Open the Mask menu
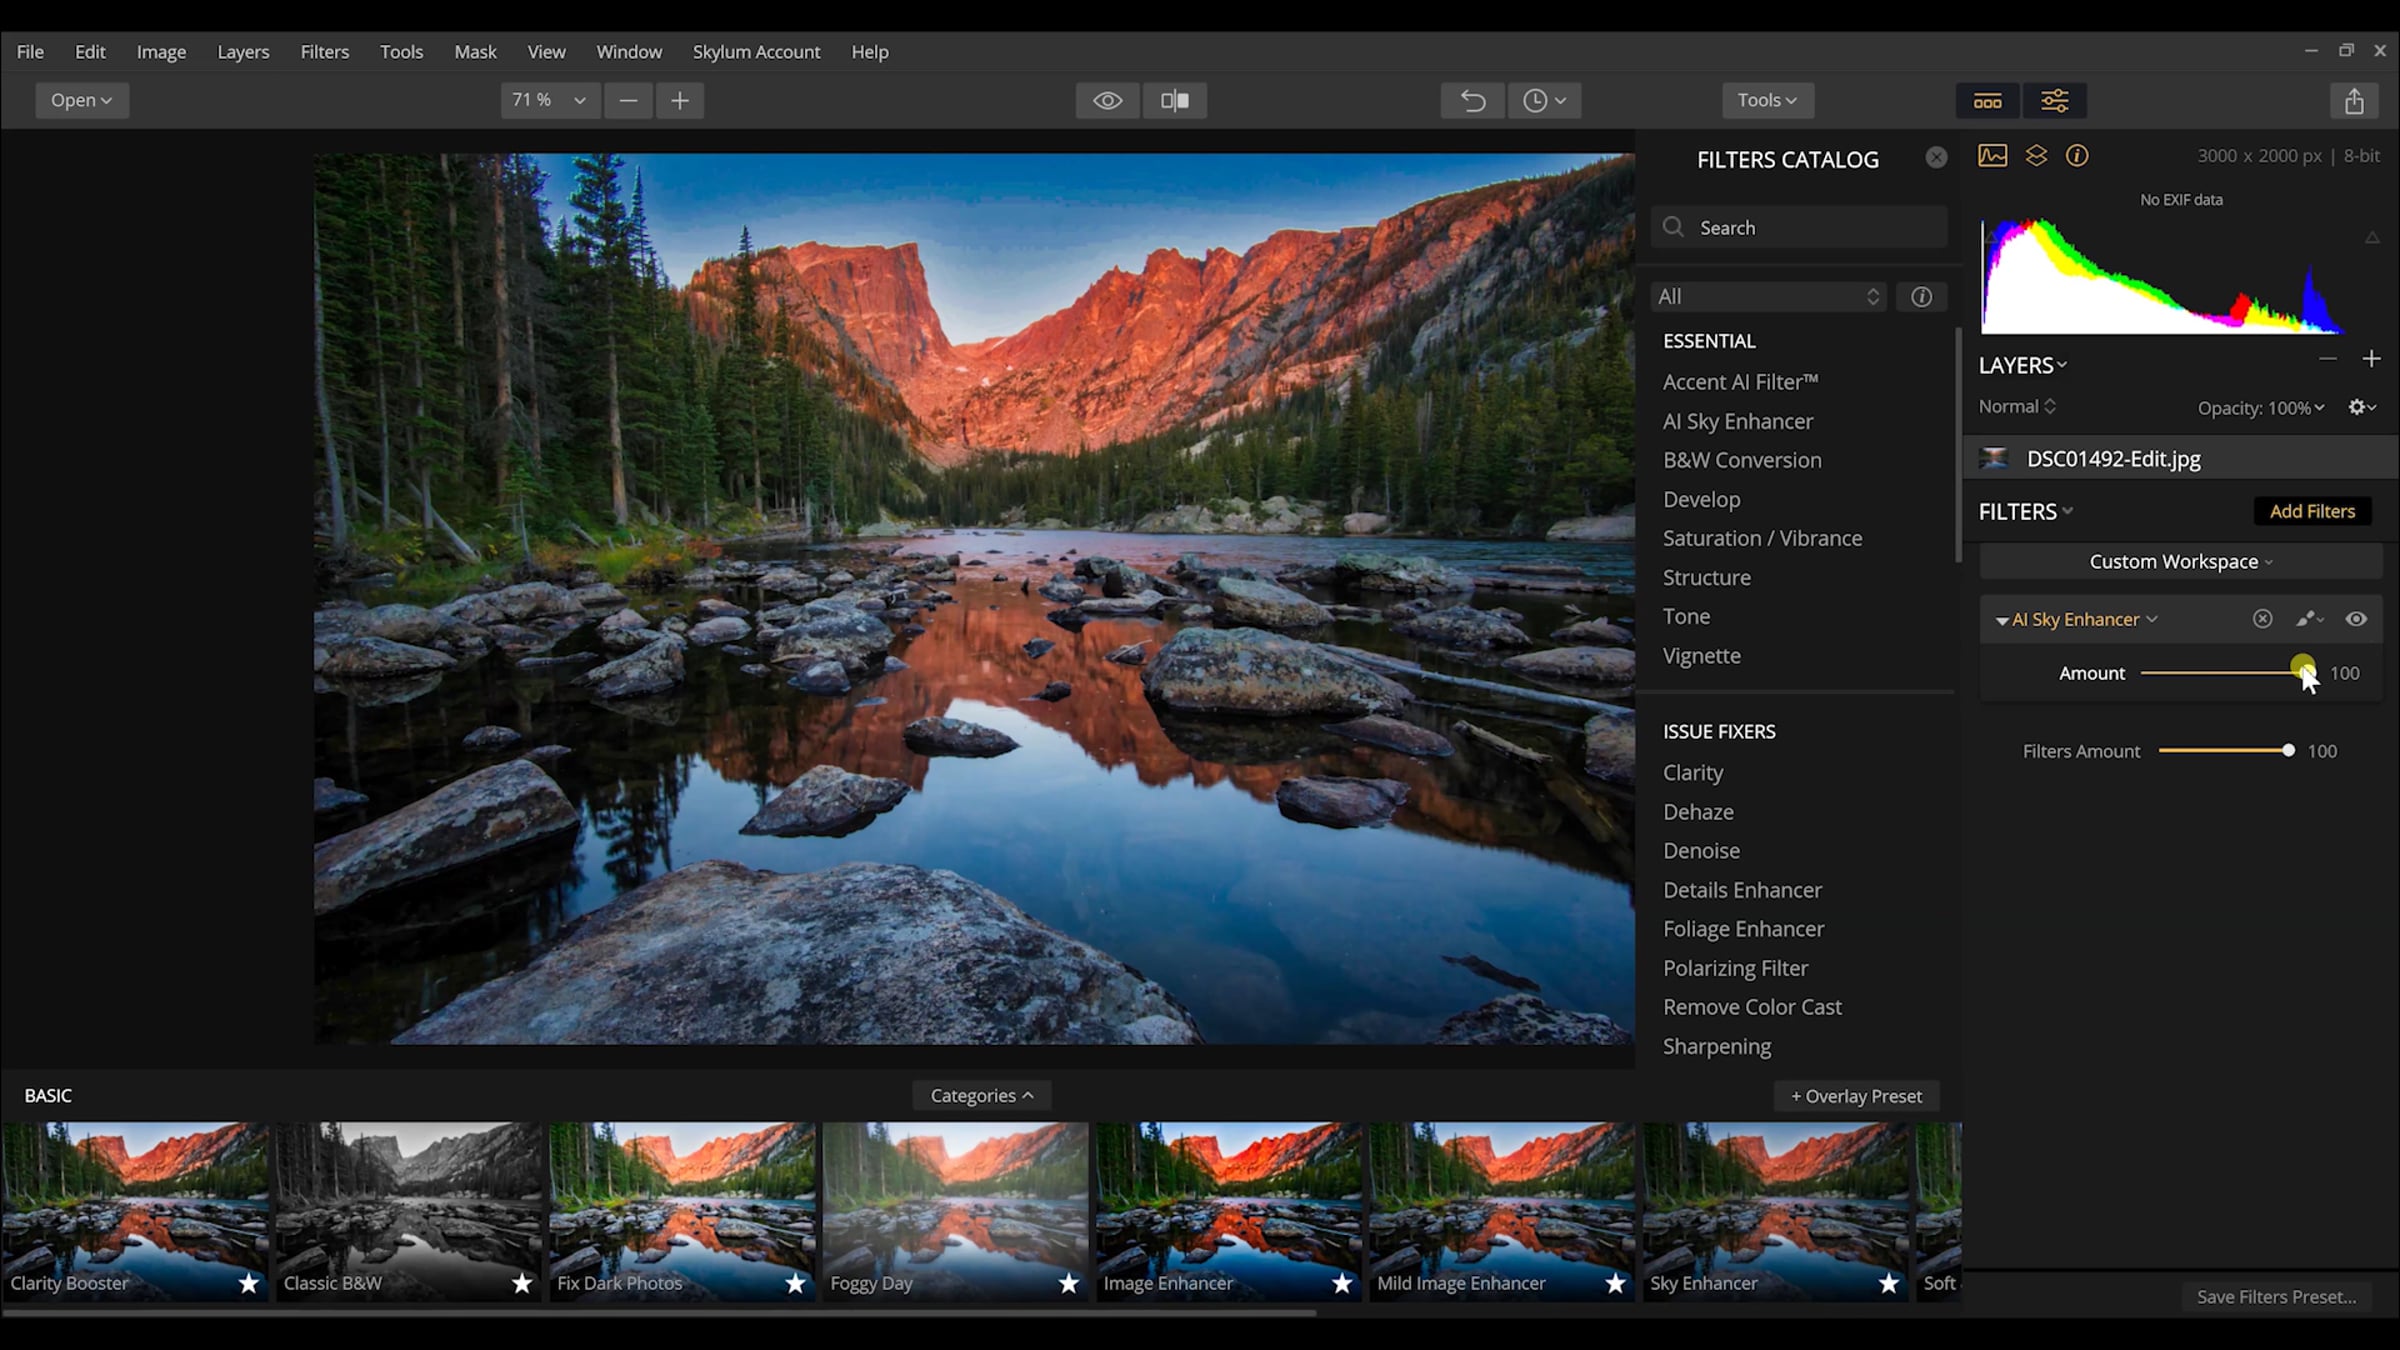2400x1350 pixels. point(475,52)
